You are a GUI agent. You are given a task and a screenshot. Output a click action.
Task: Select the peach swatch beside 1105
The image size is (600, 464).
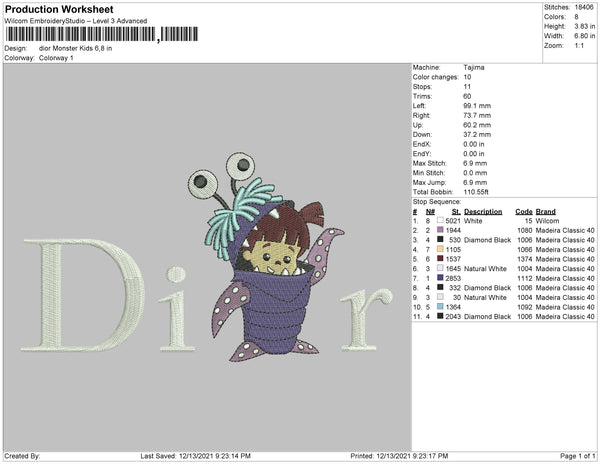coord(440,249)
